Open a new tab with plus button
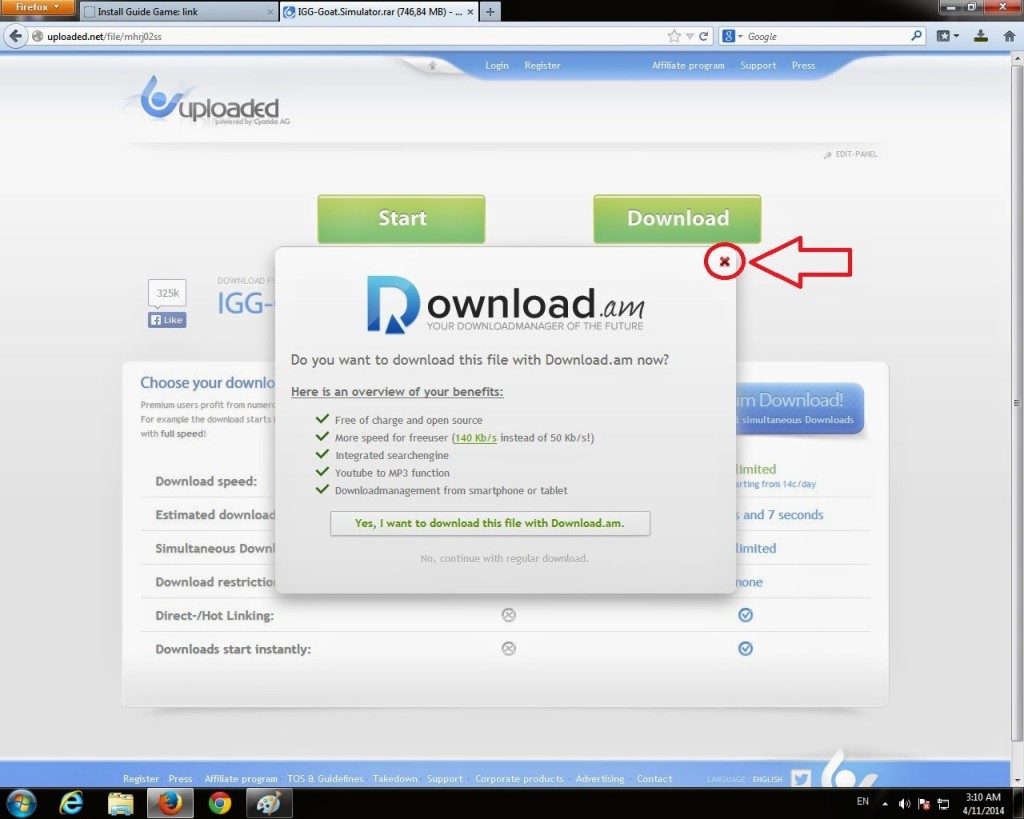The height and width of the screenshot is (819, 1024). [490, 11]
